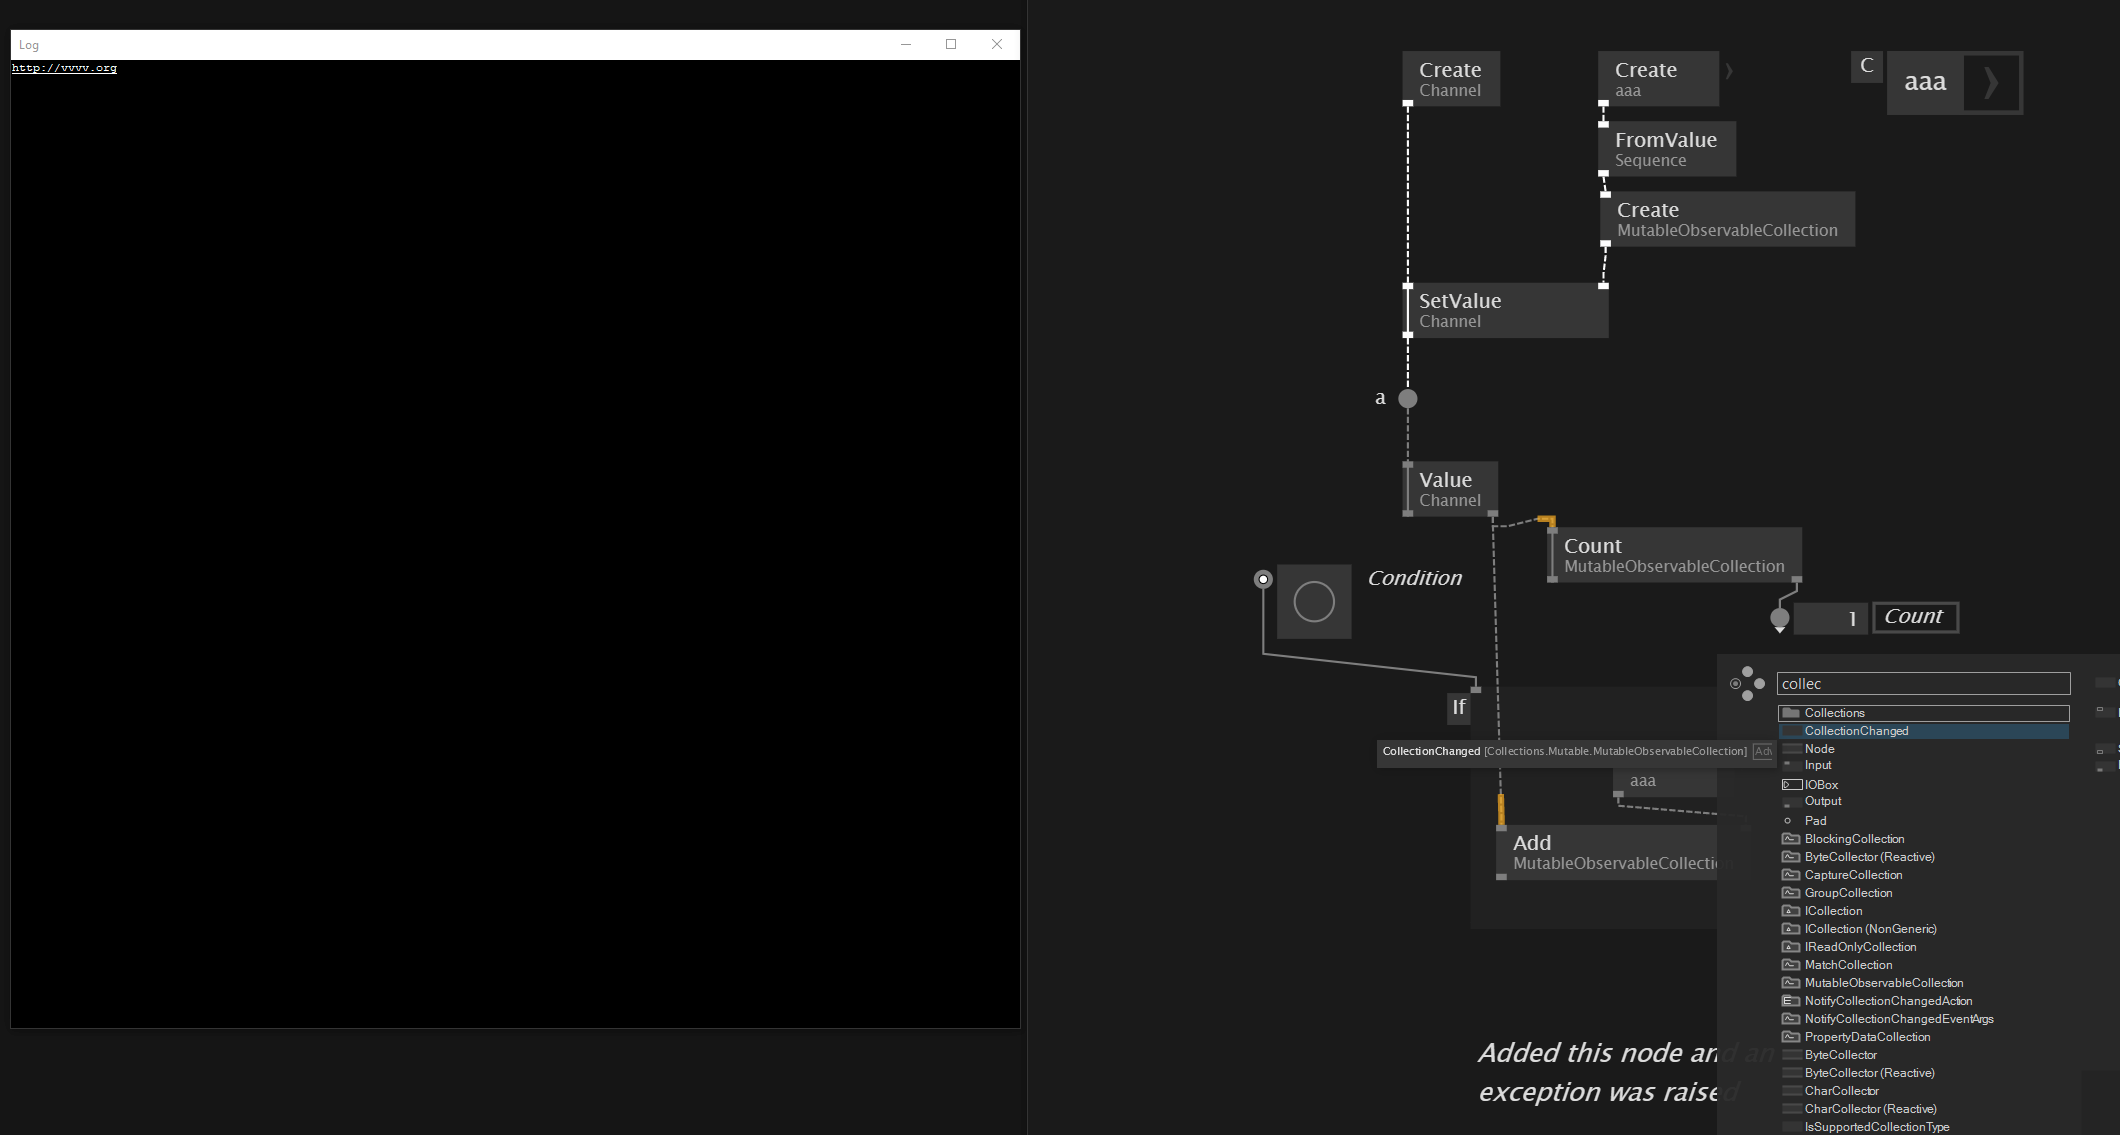The height and width of the screenshot is (1135, 2120).
Task: Select the FromValue Sequence node
Action: (1667, 149)
